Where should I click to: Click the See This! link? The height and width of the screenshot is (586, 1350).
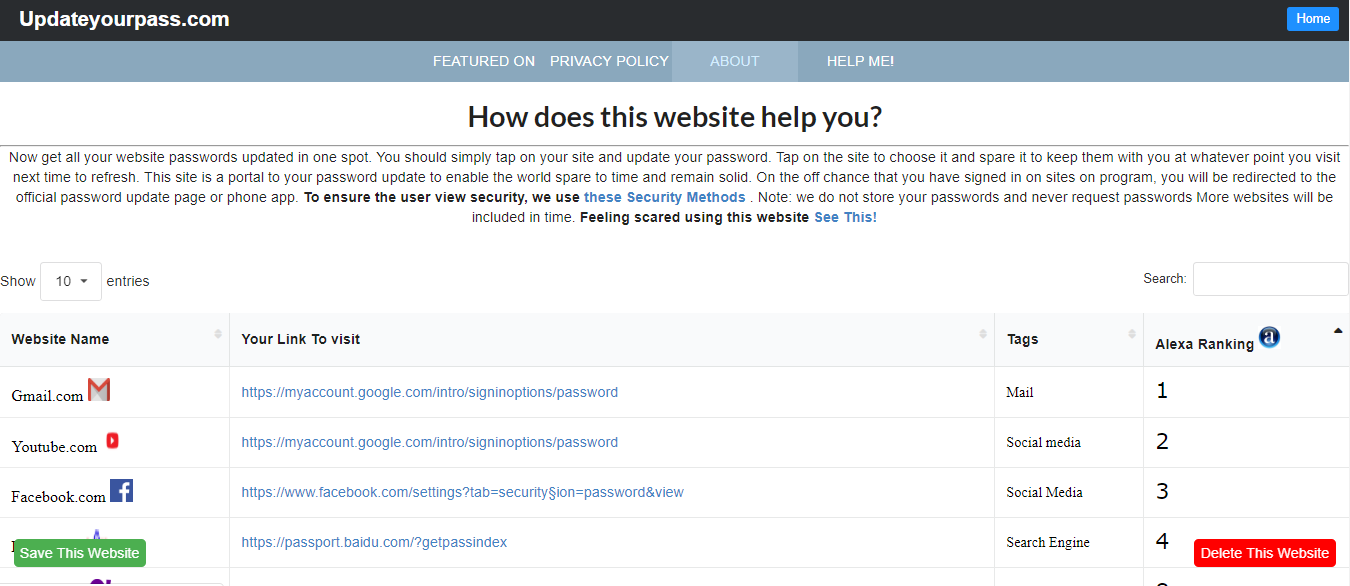[x=845, y=217]
